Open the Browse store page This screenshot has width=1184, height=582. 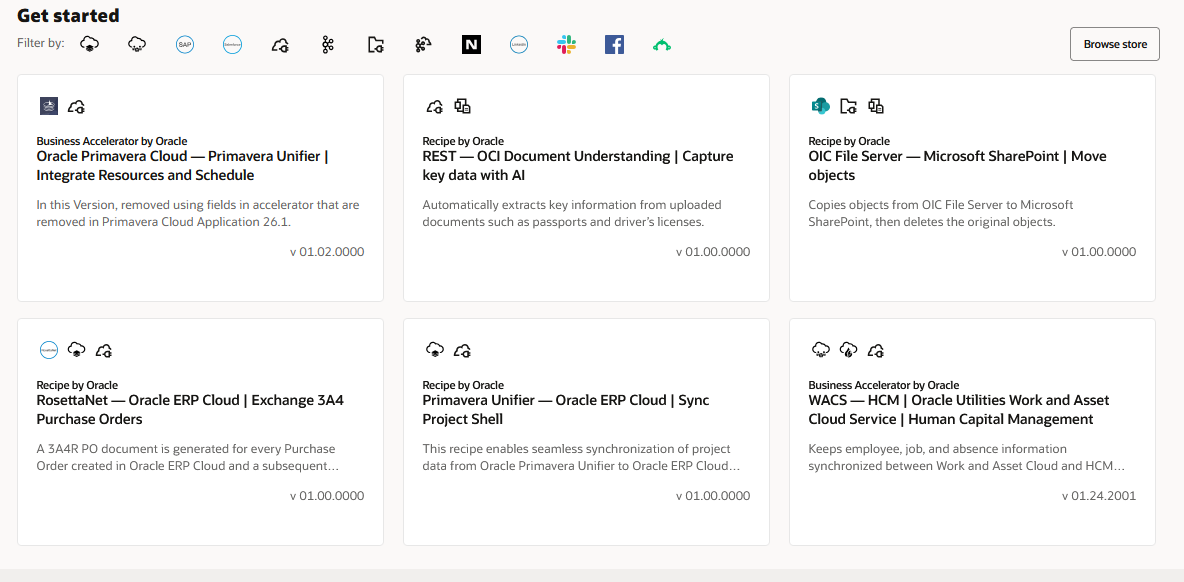(x=1114, y=44)
